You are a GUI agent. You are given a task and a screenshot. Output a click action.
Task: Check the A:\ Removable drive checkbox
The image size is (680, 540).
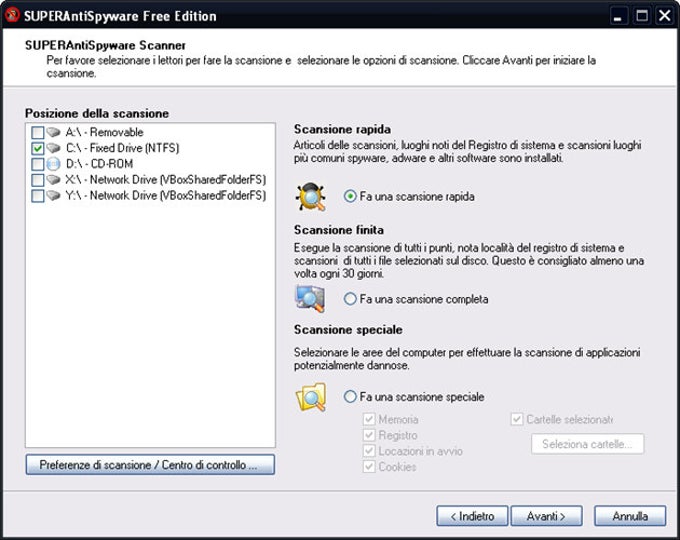tap(38, 132)
